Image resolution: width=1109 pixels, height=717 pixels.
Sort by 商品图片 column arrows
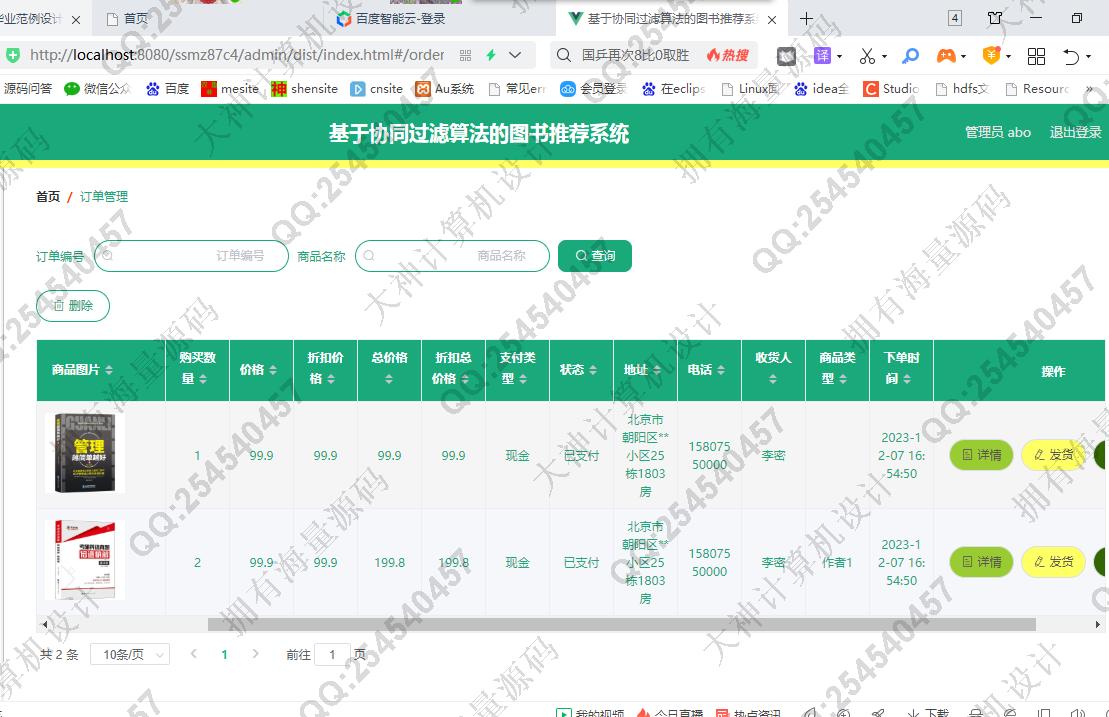point(109,370)
